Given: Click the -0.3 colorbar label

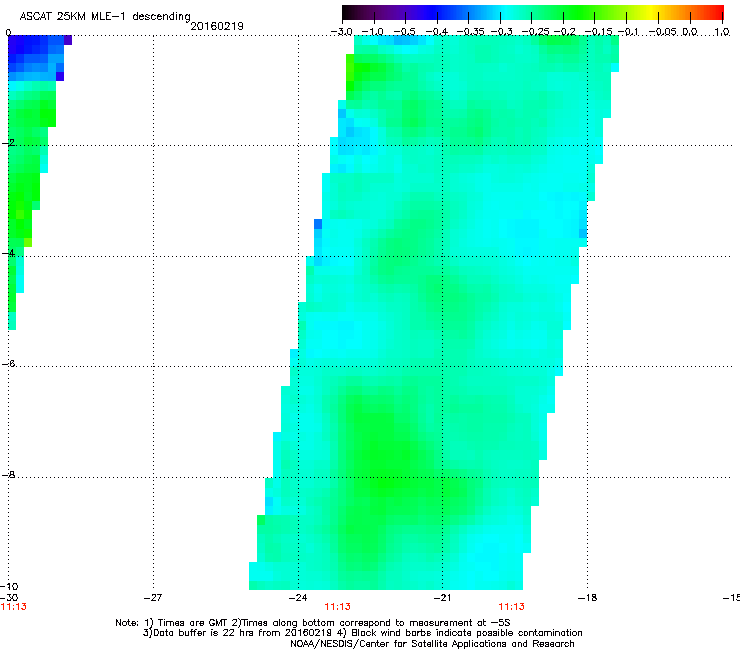Looking at the screenshot, I should [x=502, y=32].
